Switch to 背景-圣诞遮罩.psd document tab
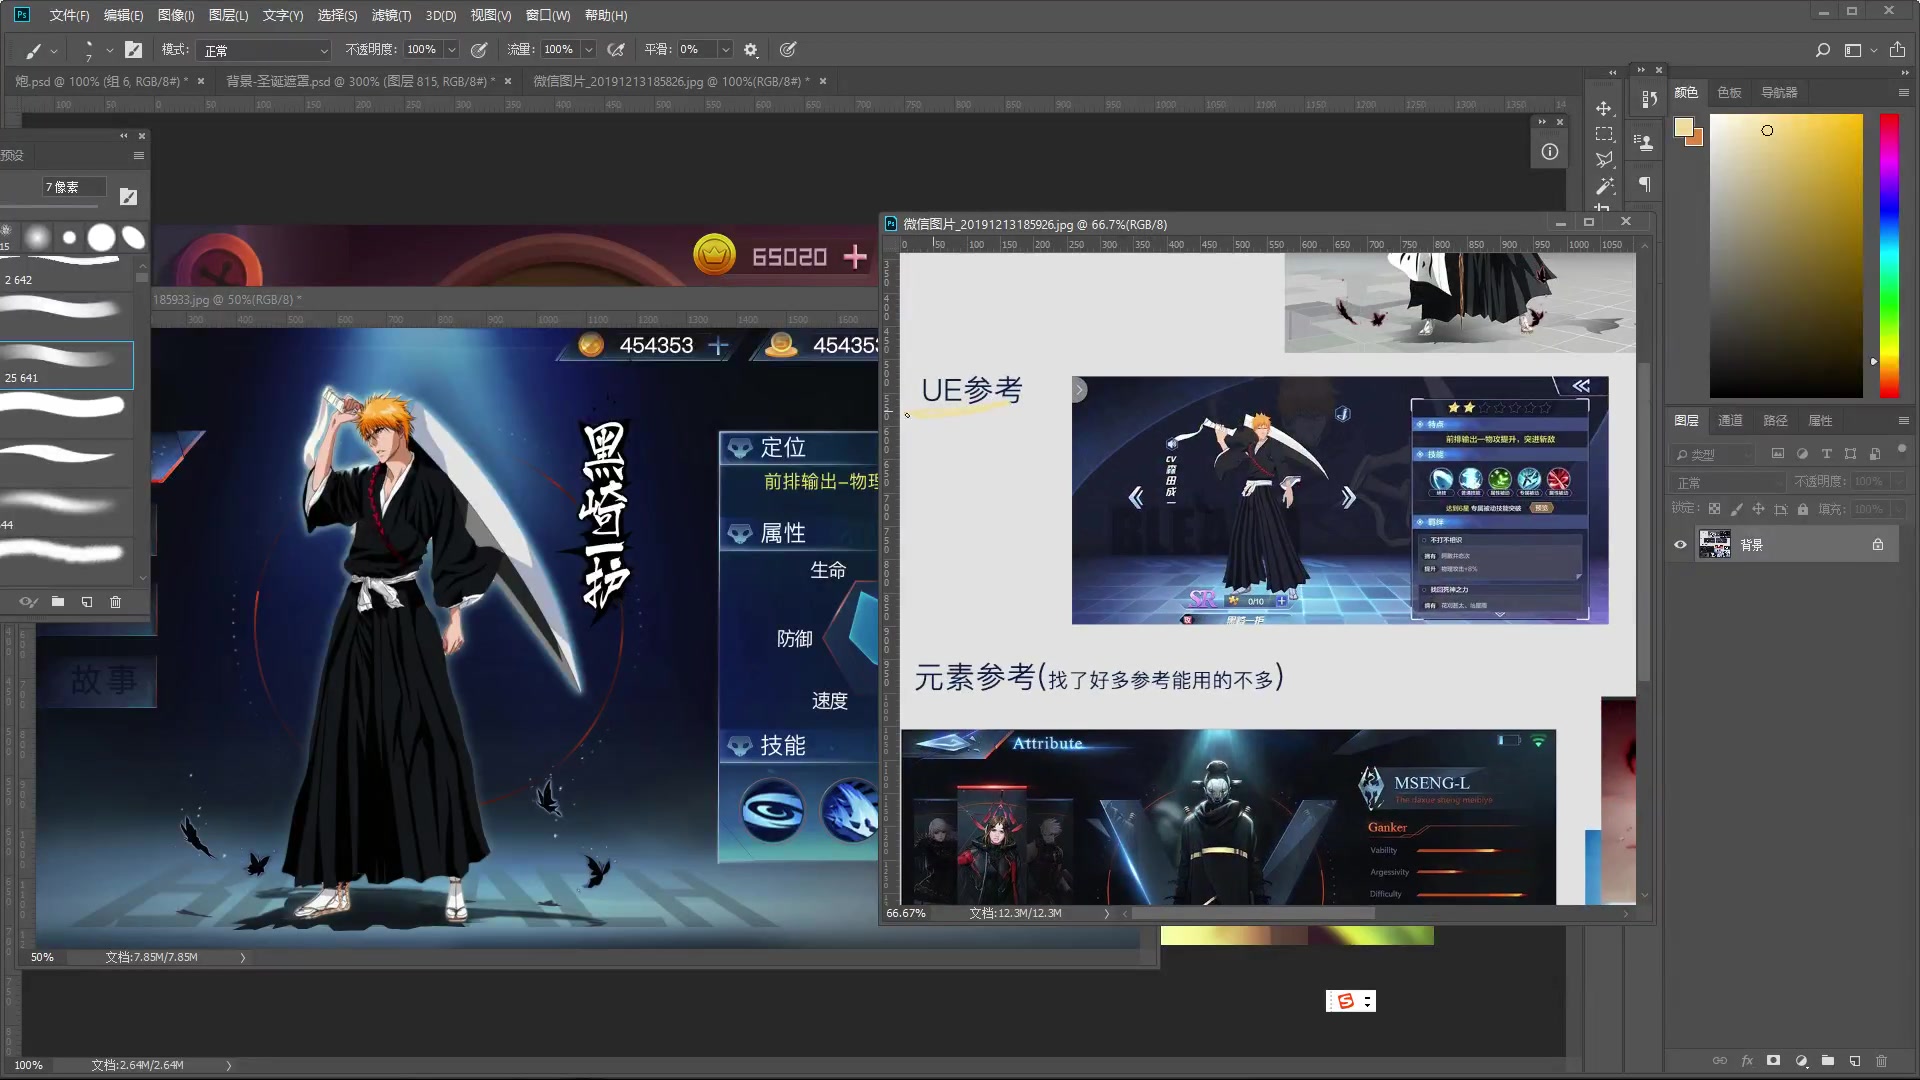Screen dimensions: 1920x1080 (x=360, y=81)
